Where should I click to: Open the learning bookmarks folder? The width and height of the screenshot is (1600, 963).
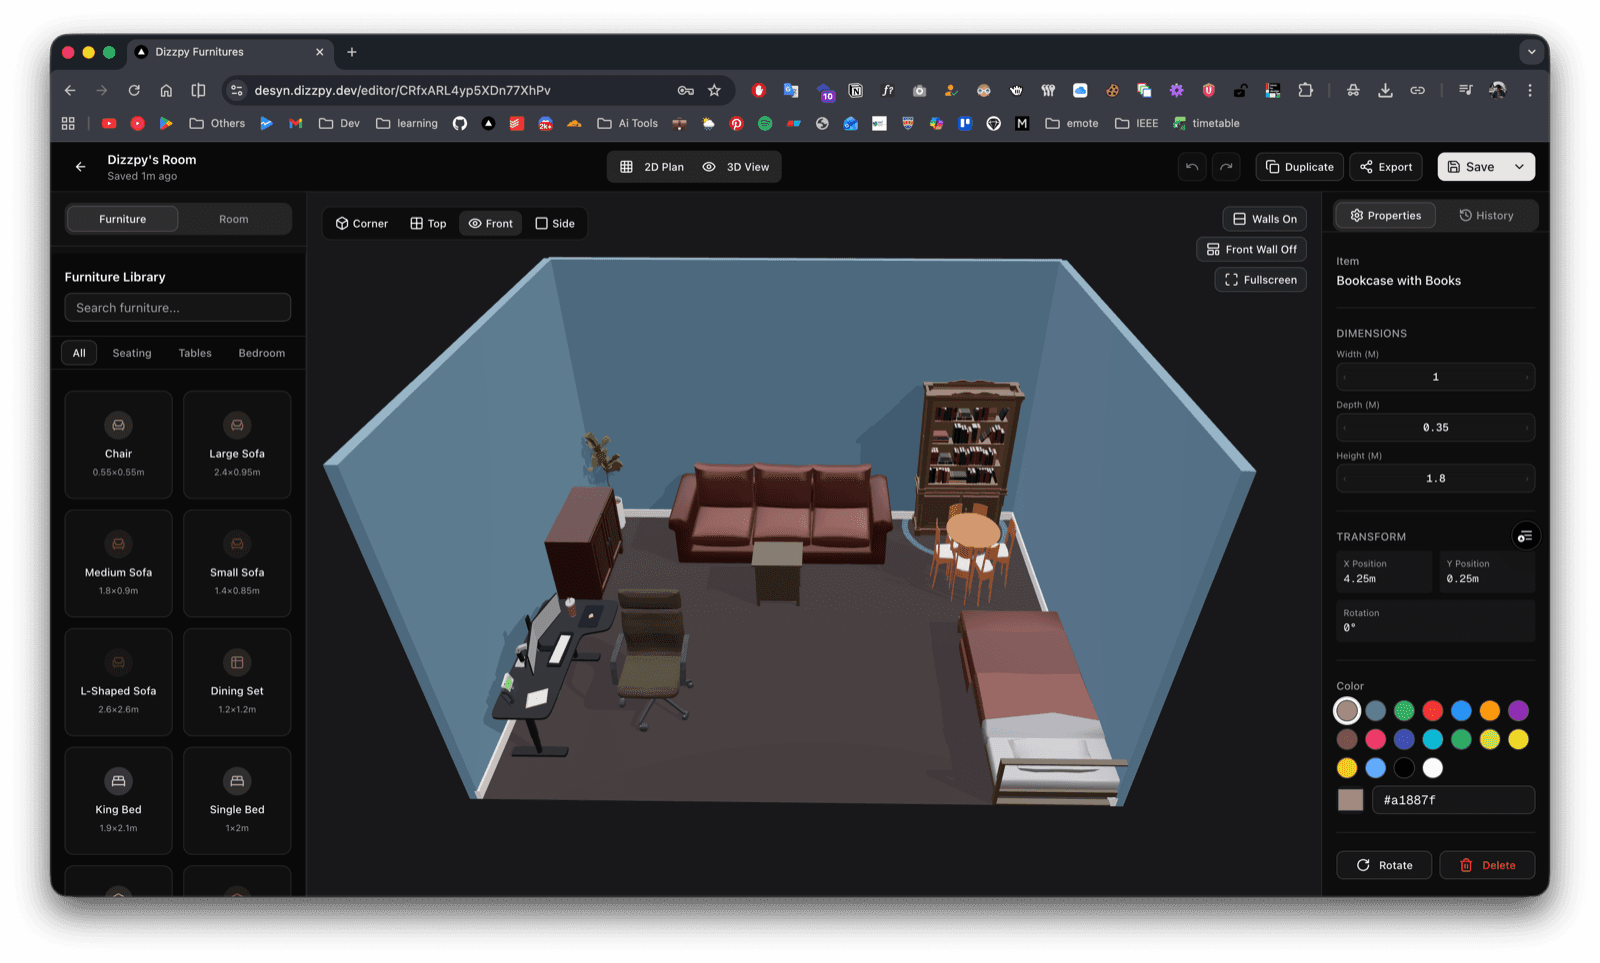click(407, 123)
